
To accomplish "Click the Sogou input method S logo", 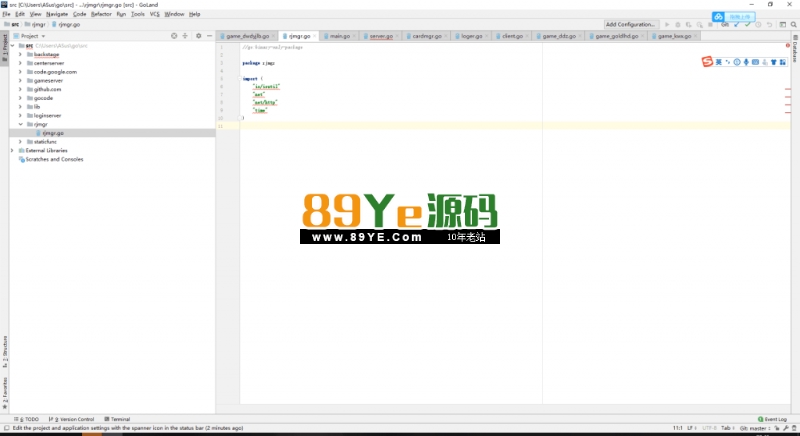I will pos(707,62).
